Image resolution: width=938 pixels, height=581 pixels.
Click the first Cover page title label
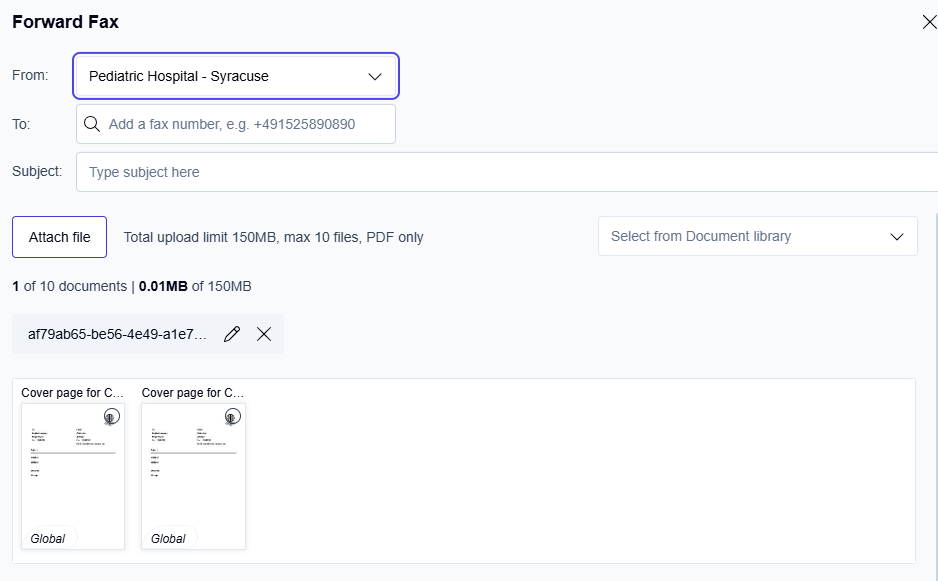(x=73, y=393)
